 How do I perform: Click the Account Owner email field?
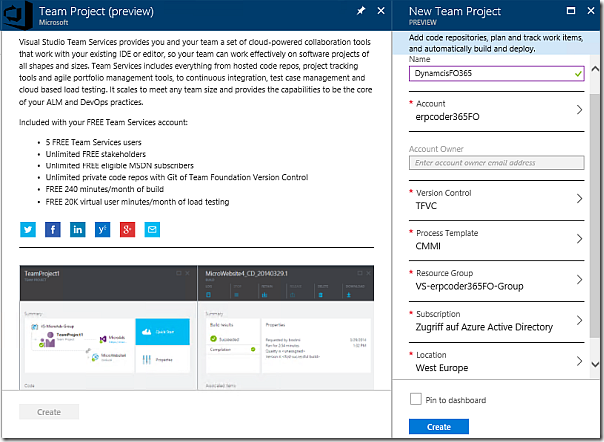[x=497, y=162]
